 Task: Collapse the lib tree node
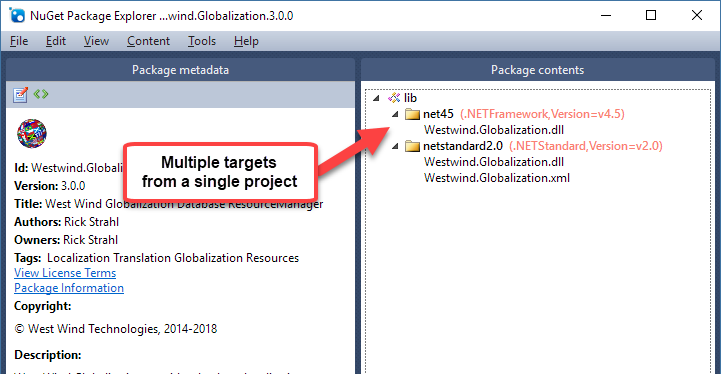pos(377,98)
